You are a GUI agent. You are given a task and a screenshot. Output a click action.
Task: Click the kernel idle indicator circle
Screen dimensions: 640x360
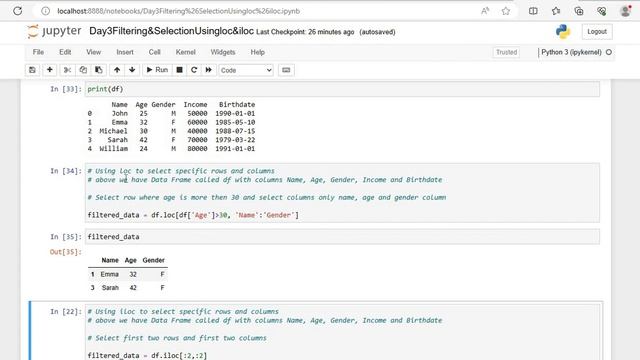pyautogui.click(x=609, y=52)
